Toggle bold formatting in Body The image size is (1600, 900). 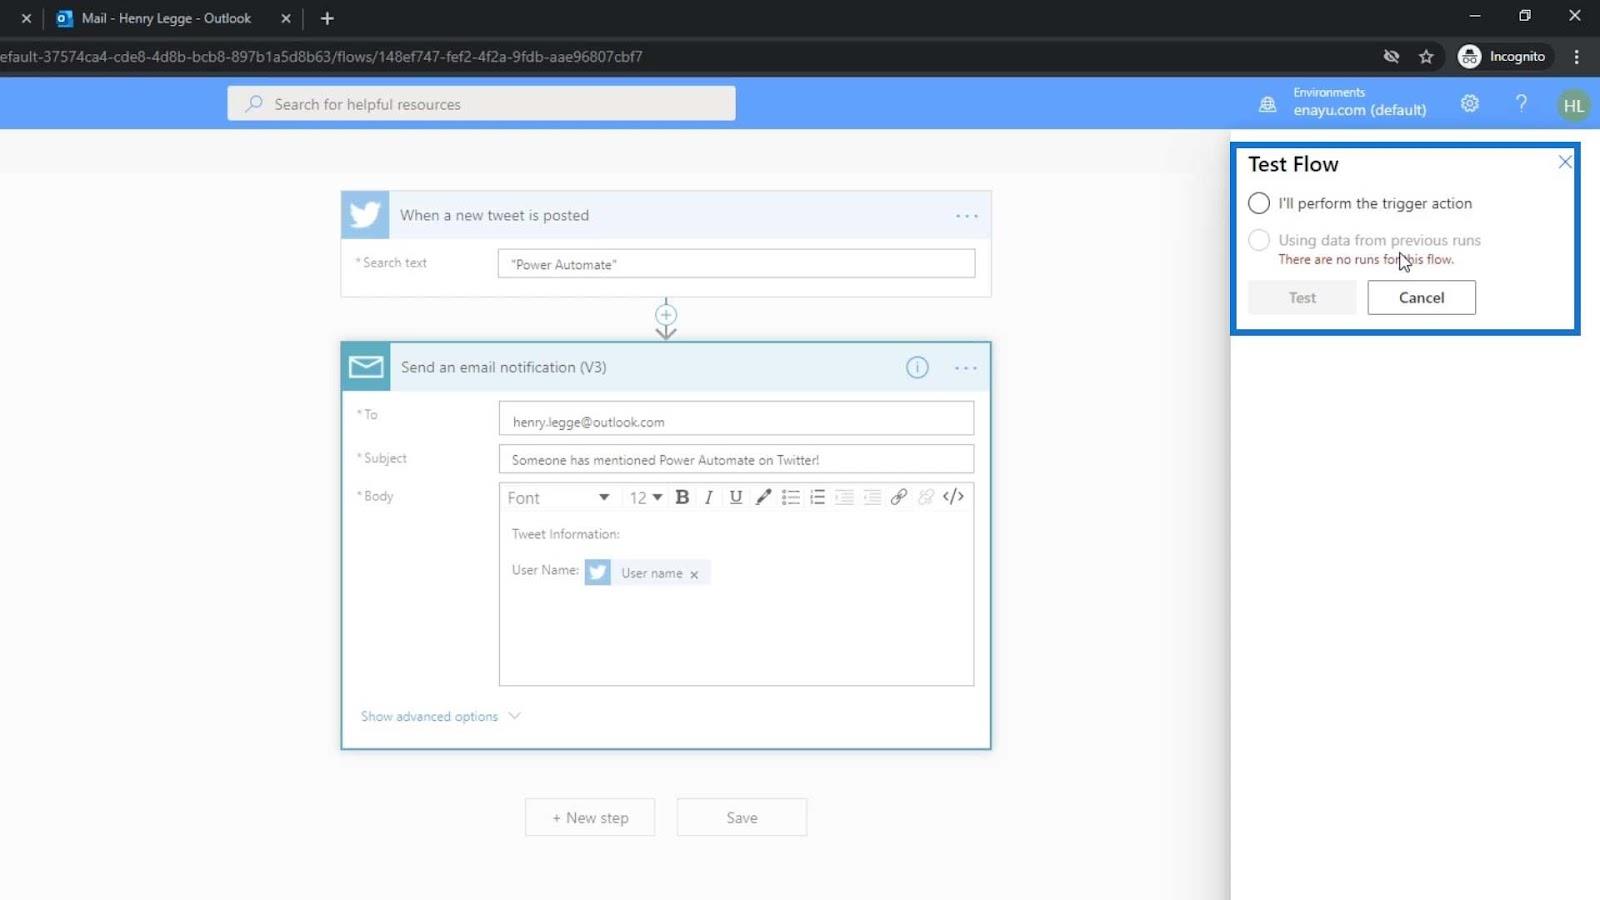click(x=682, y=497)
